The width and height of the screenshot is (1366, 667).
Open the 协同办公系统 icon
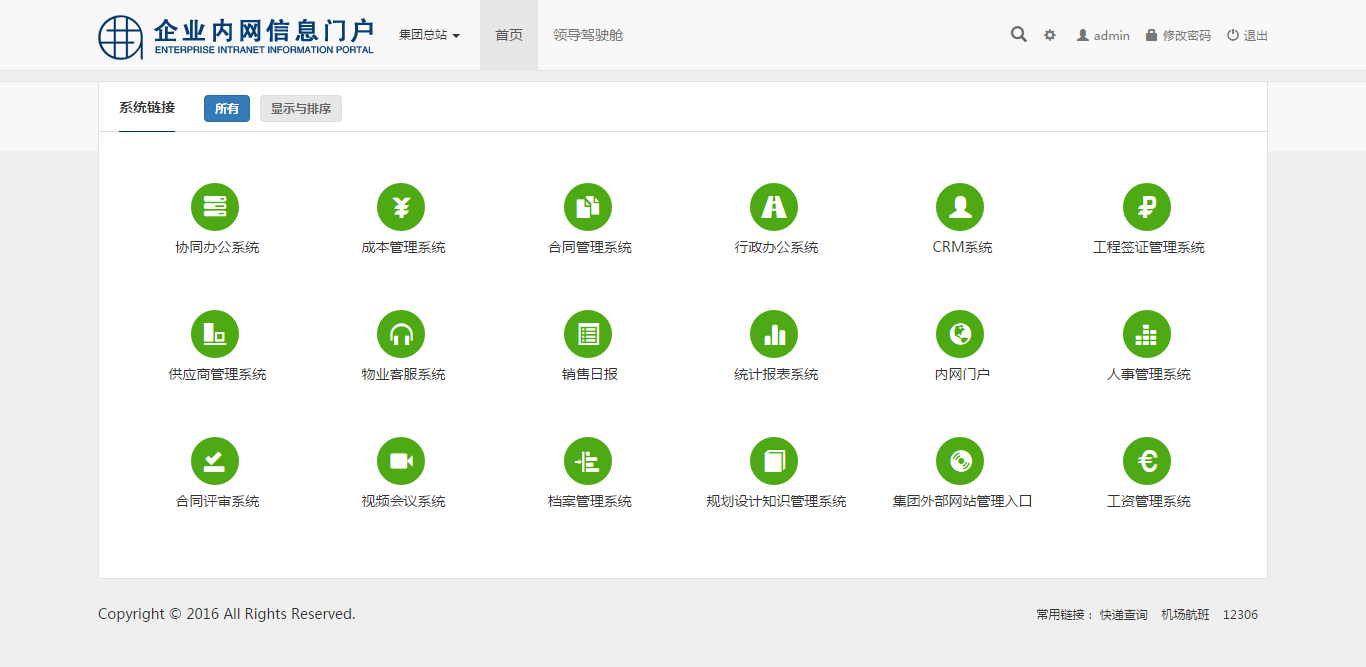(215, 207)
